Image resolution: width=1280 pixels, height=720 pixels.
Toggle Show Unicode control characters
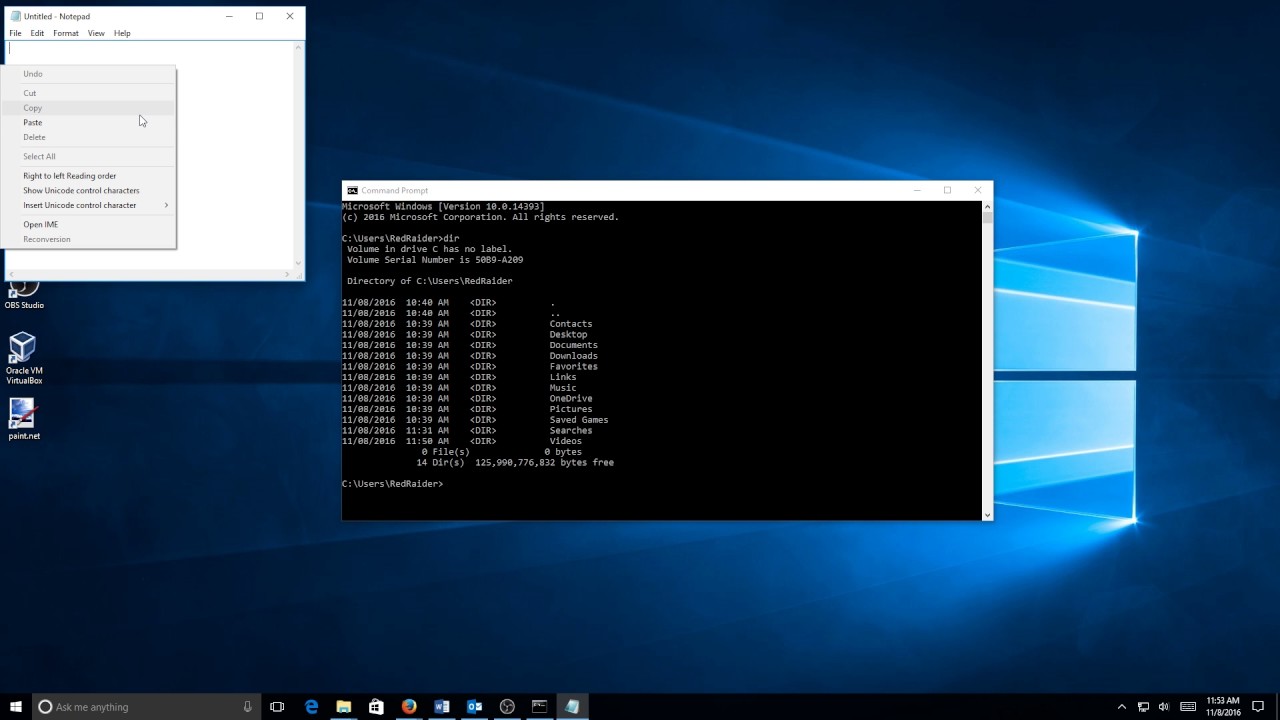(x=90, y=190)
